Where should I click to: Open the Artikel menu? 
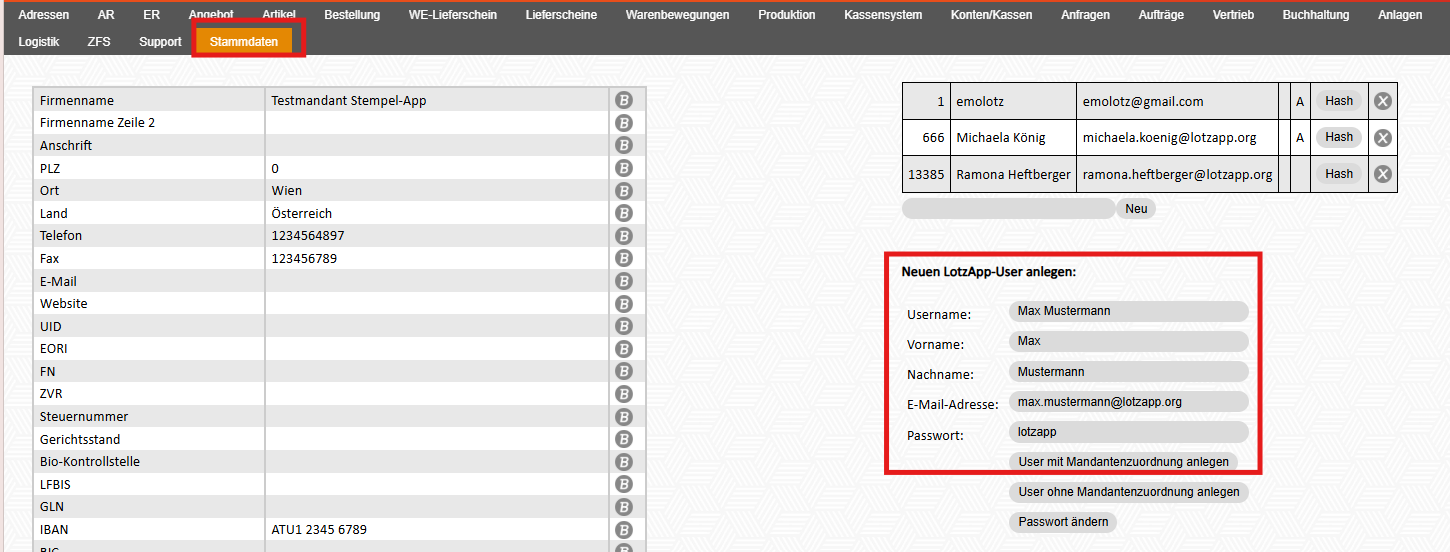click(279, 15)
